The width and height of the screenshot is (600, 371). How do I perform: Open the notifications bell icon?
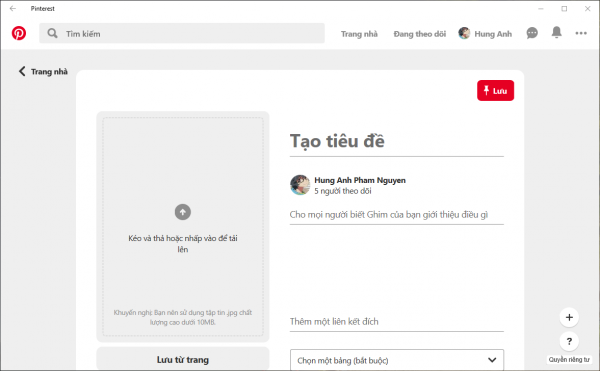pos(556,33)
